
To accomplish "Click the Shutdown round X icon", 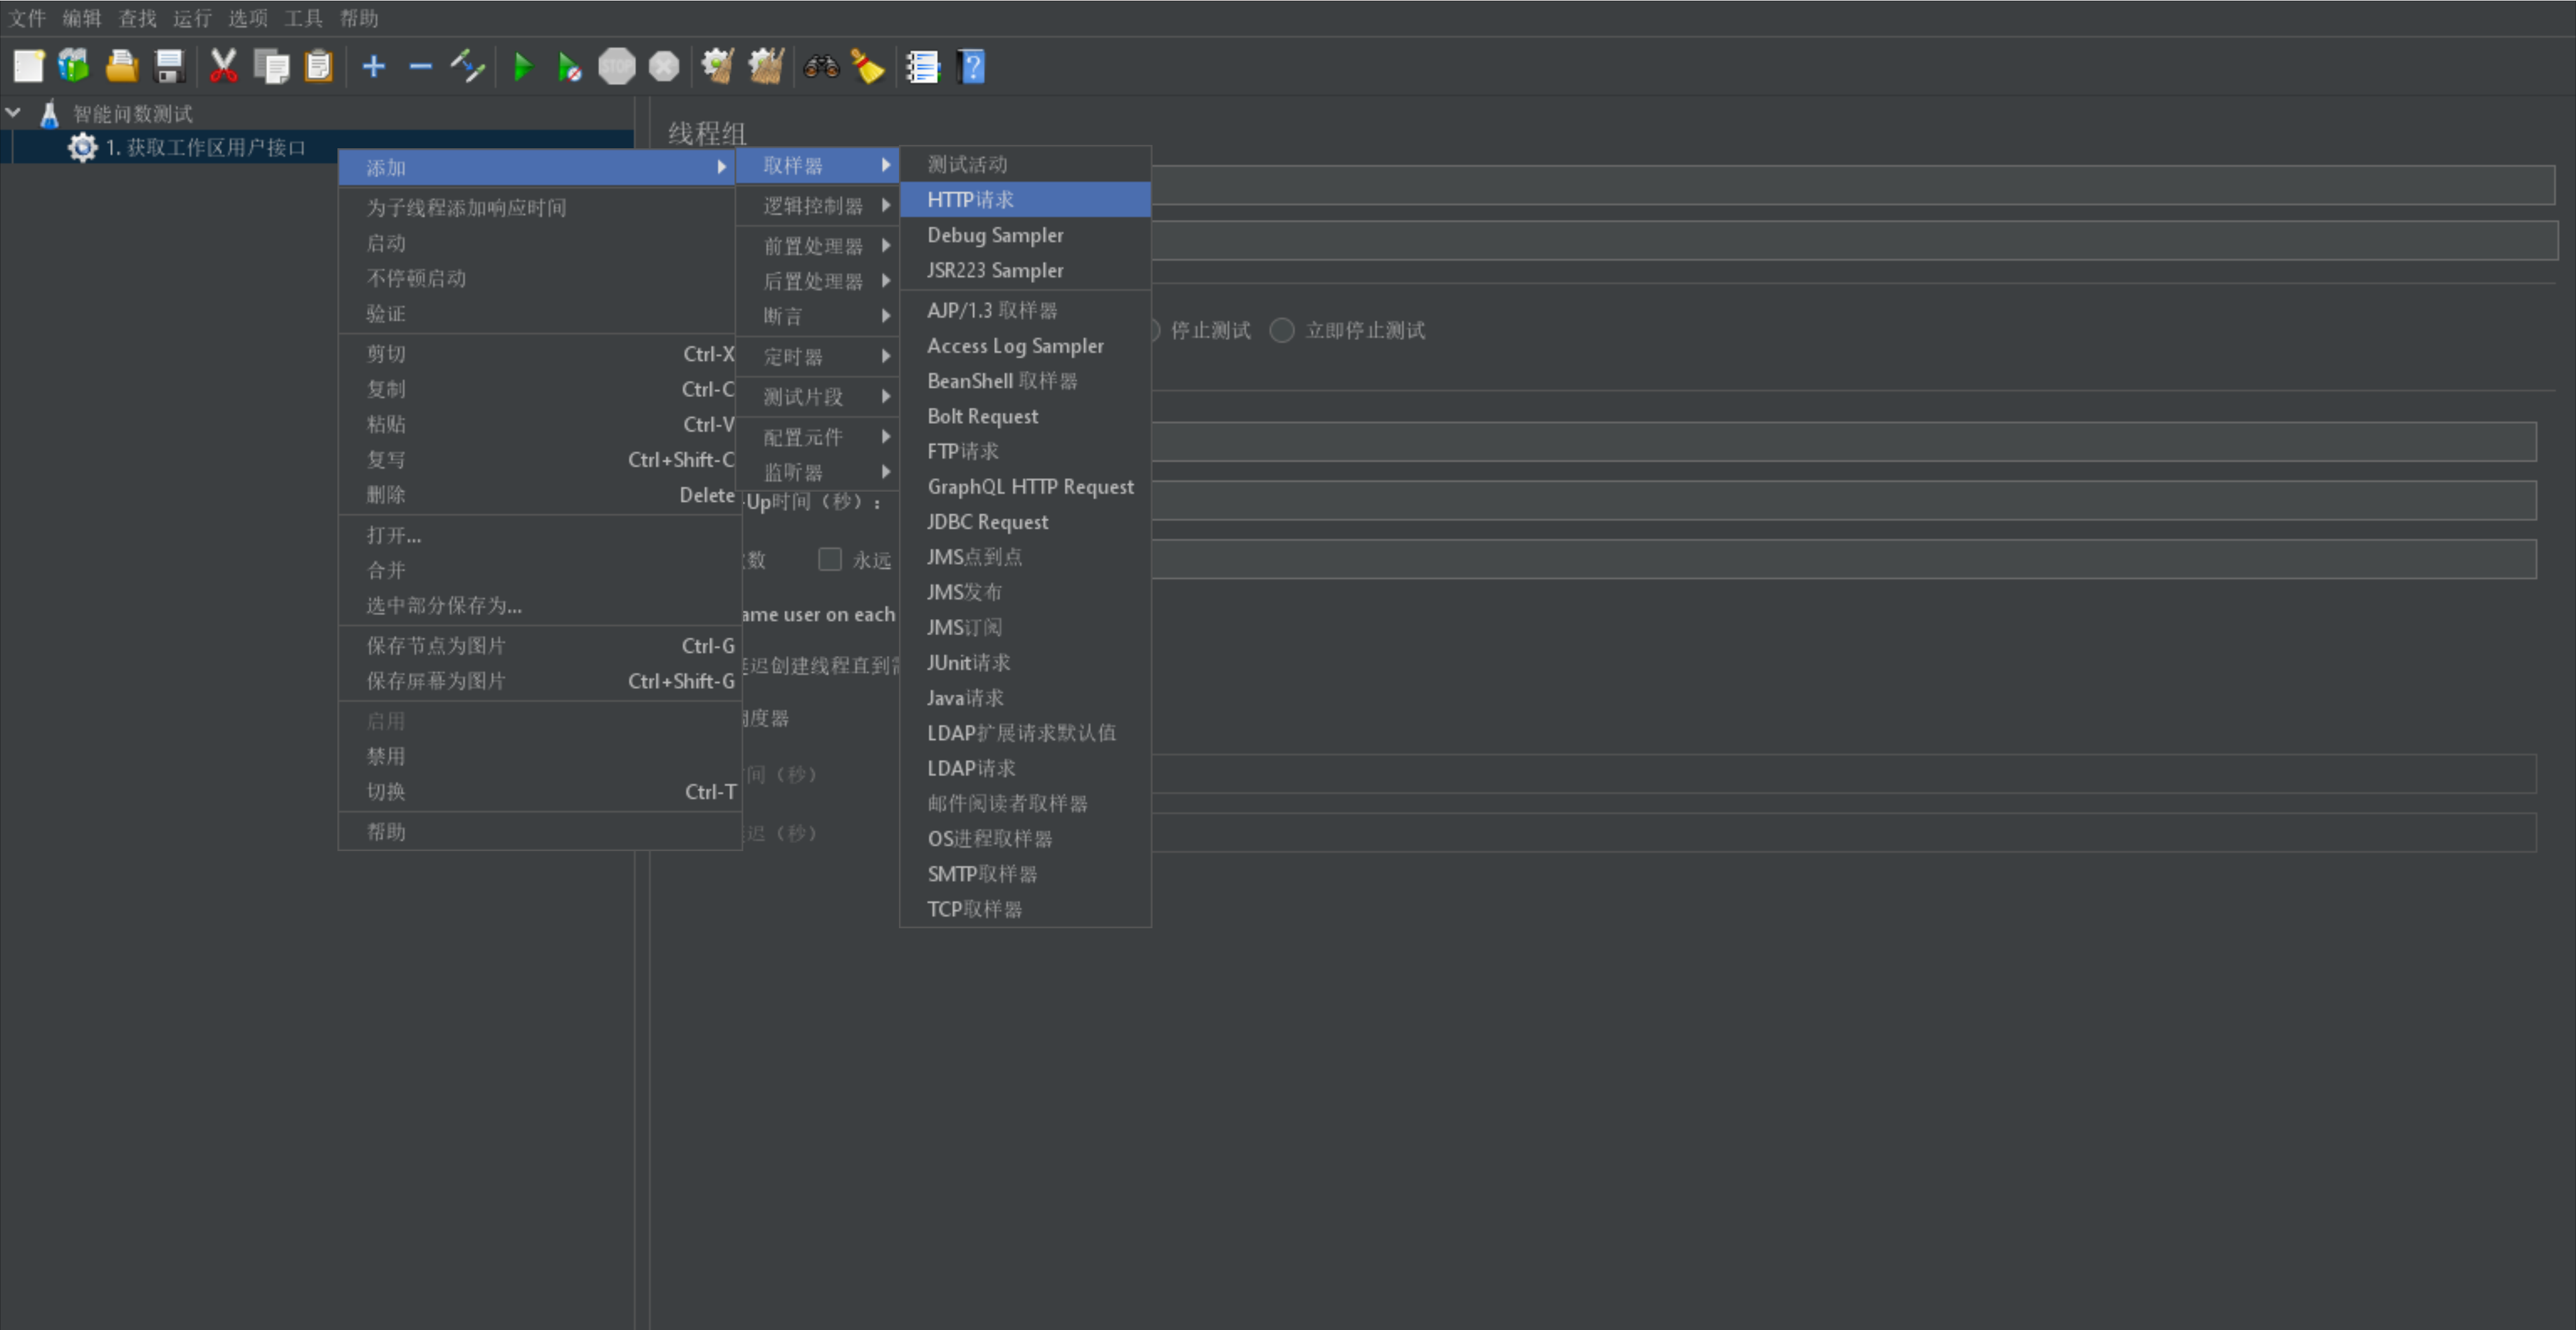I will (x=664, y=67).
